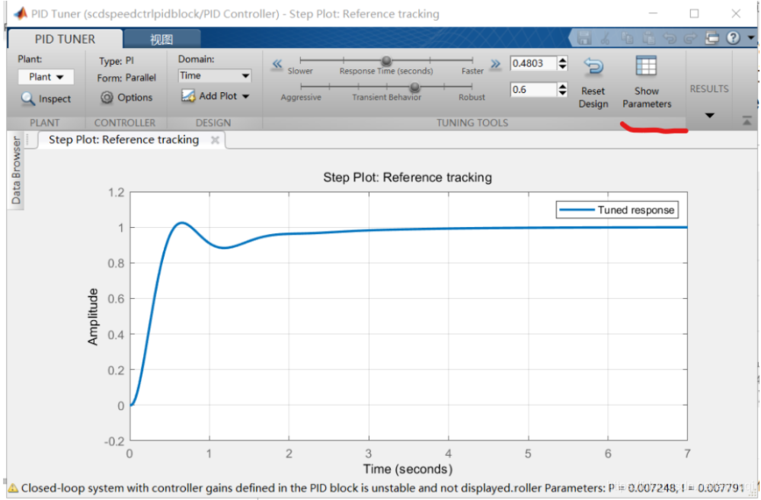Switch to the 视图 ribbon tab

[x=161, y=39]
